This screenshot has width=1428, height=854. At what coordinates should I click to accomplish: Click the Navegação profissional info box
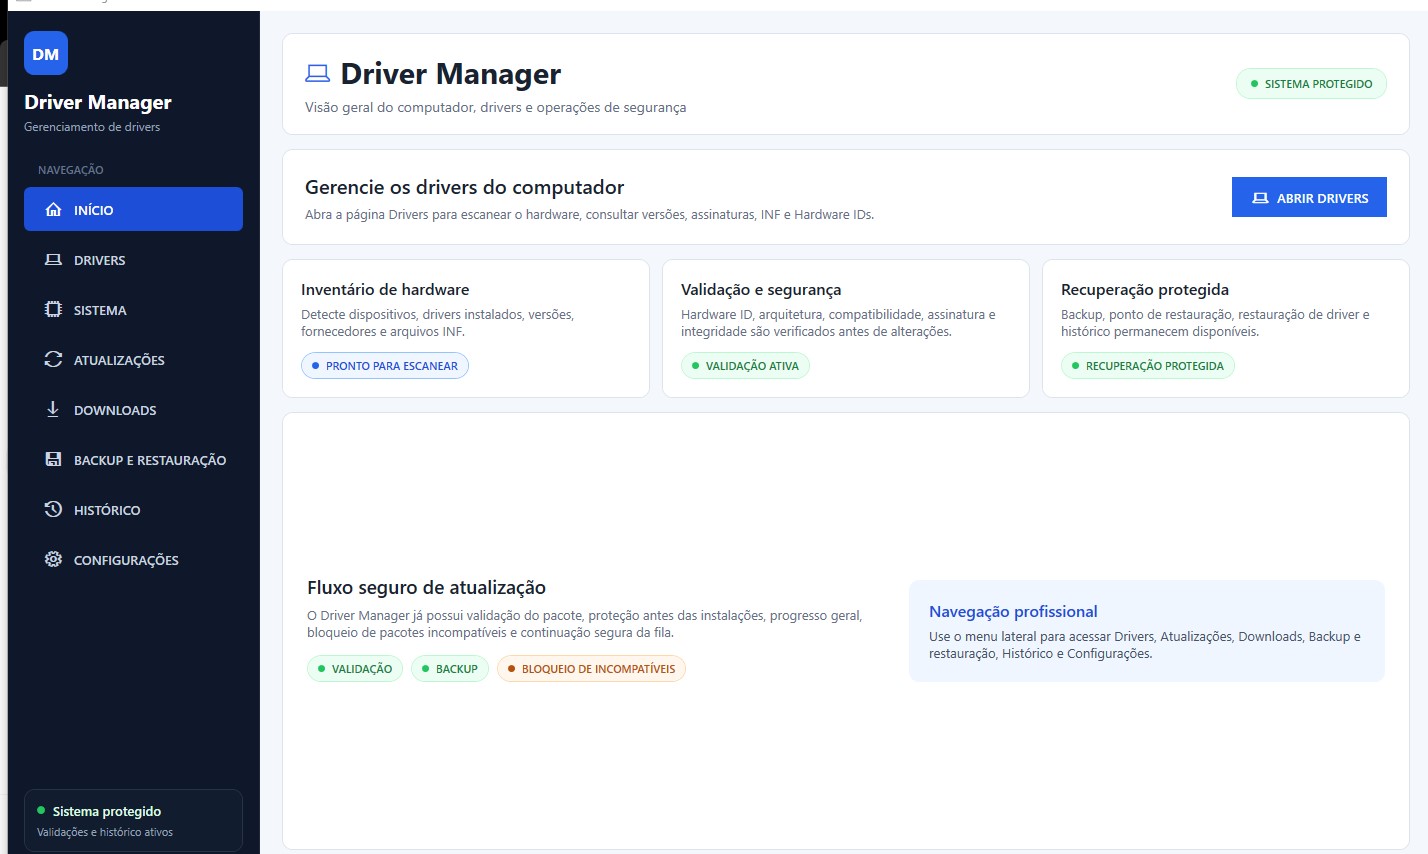[x=1146, y=631]
